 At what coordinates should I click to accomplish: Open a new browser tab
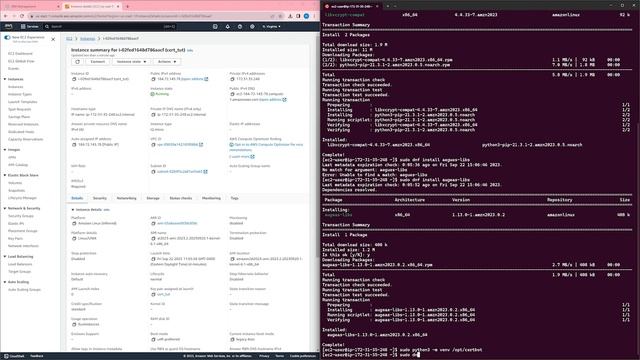click(x=127, y=7)
